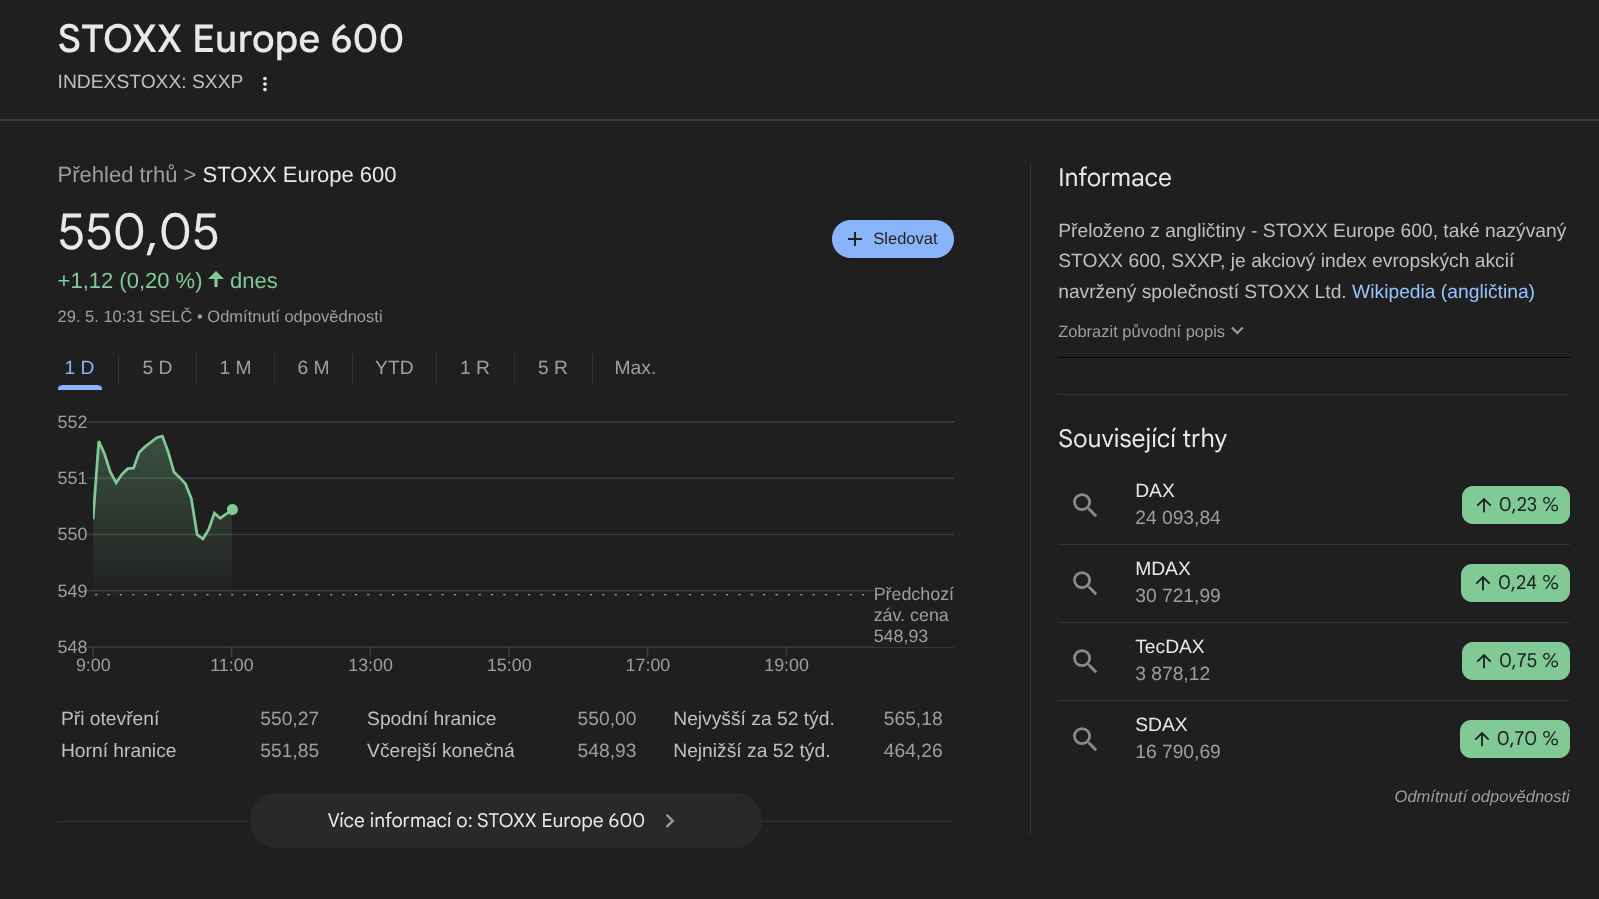The image size is (1599, 899).
Task: Show the 1 R chart range
Action: [x=475, y=368]
